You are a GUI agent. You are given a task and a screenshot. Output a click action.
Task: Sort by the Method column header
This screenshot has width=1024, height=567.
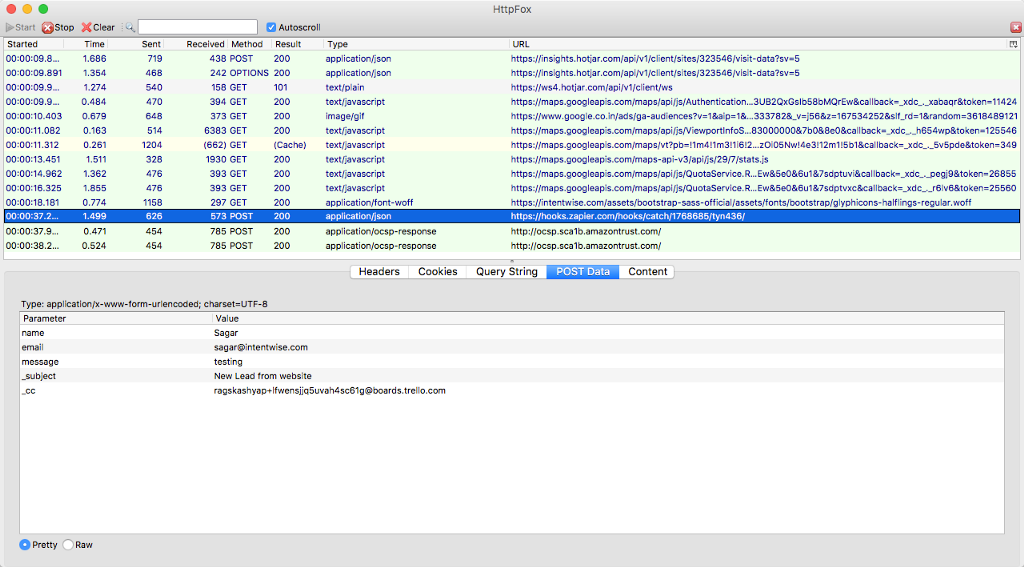249,44
